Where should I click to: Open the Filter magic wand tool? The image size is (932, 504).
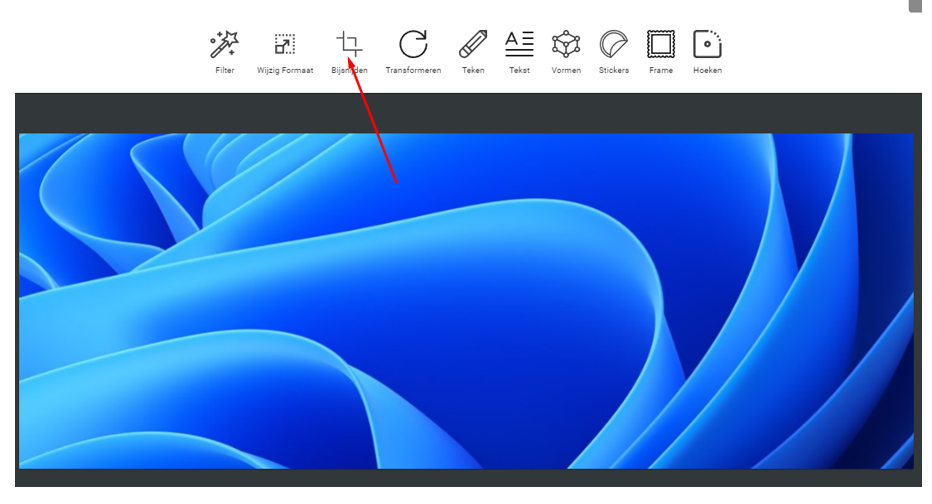225,52
